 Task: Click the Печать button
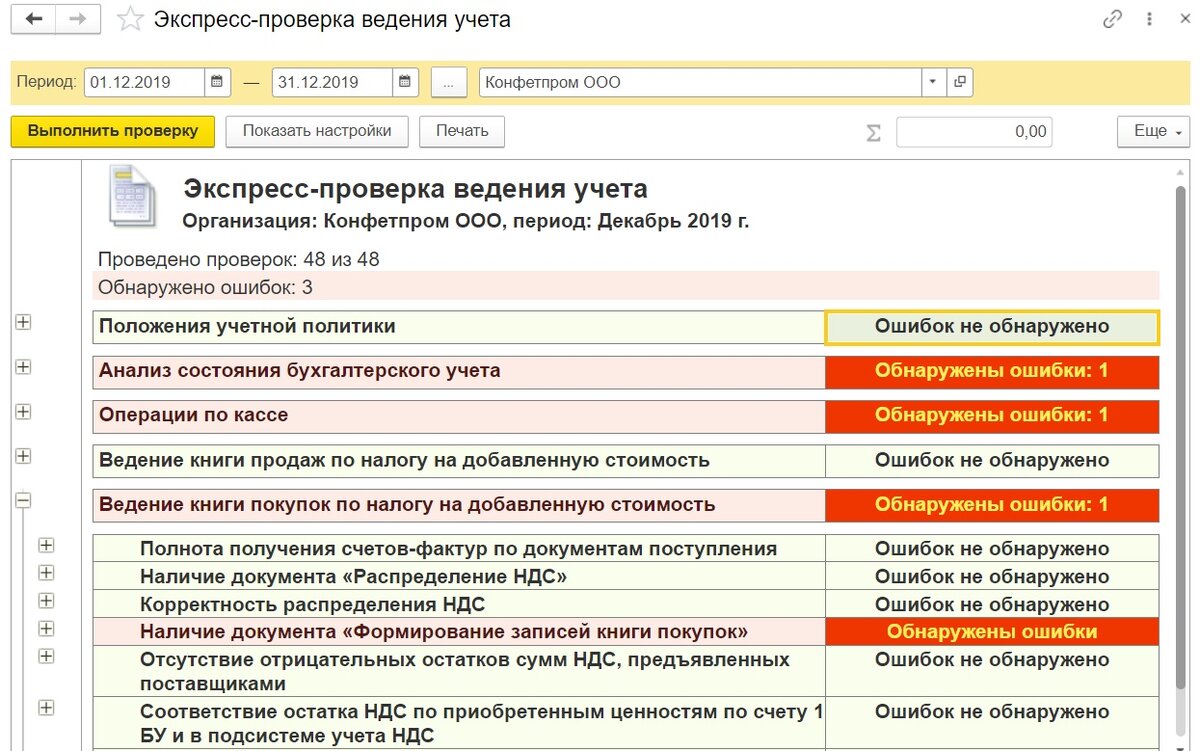click(462, 131)
